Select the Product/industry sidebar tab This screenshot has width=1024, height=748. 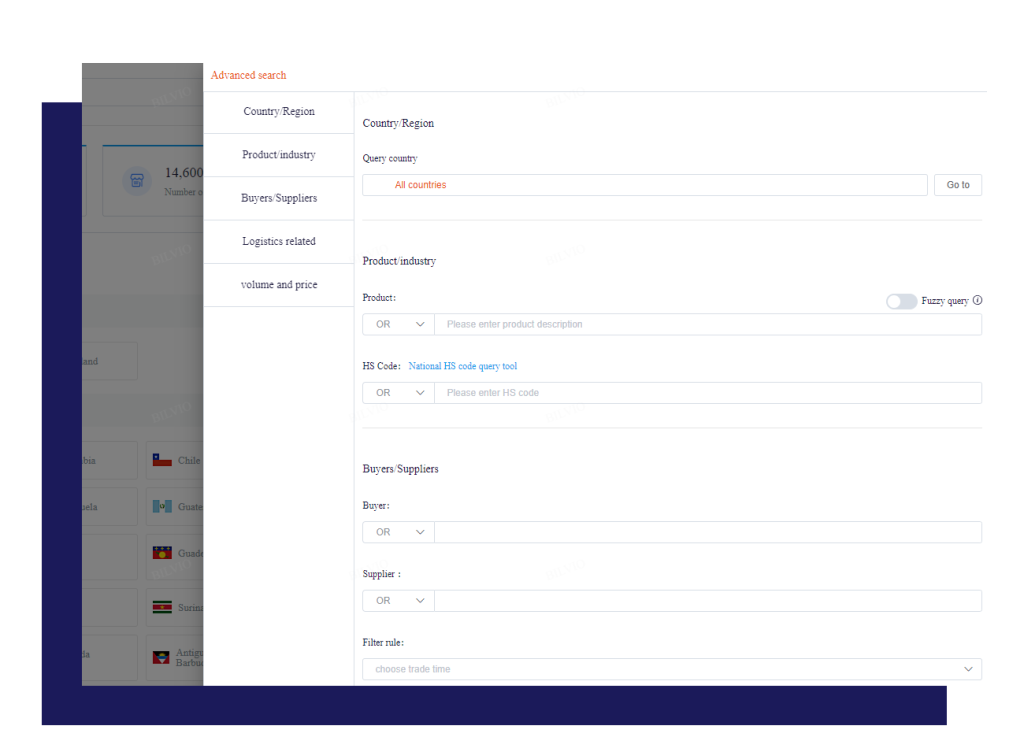tap(279, 155)
